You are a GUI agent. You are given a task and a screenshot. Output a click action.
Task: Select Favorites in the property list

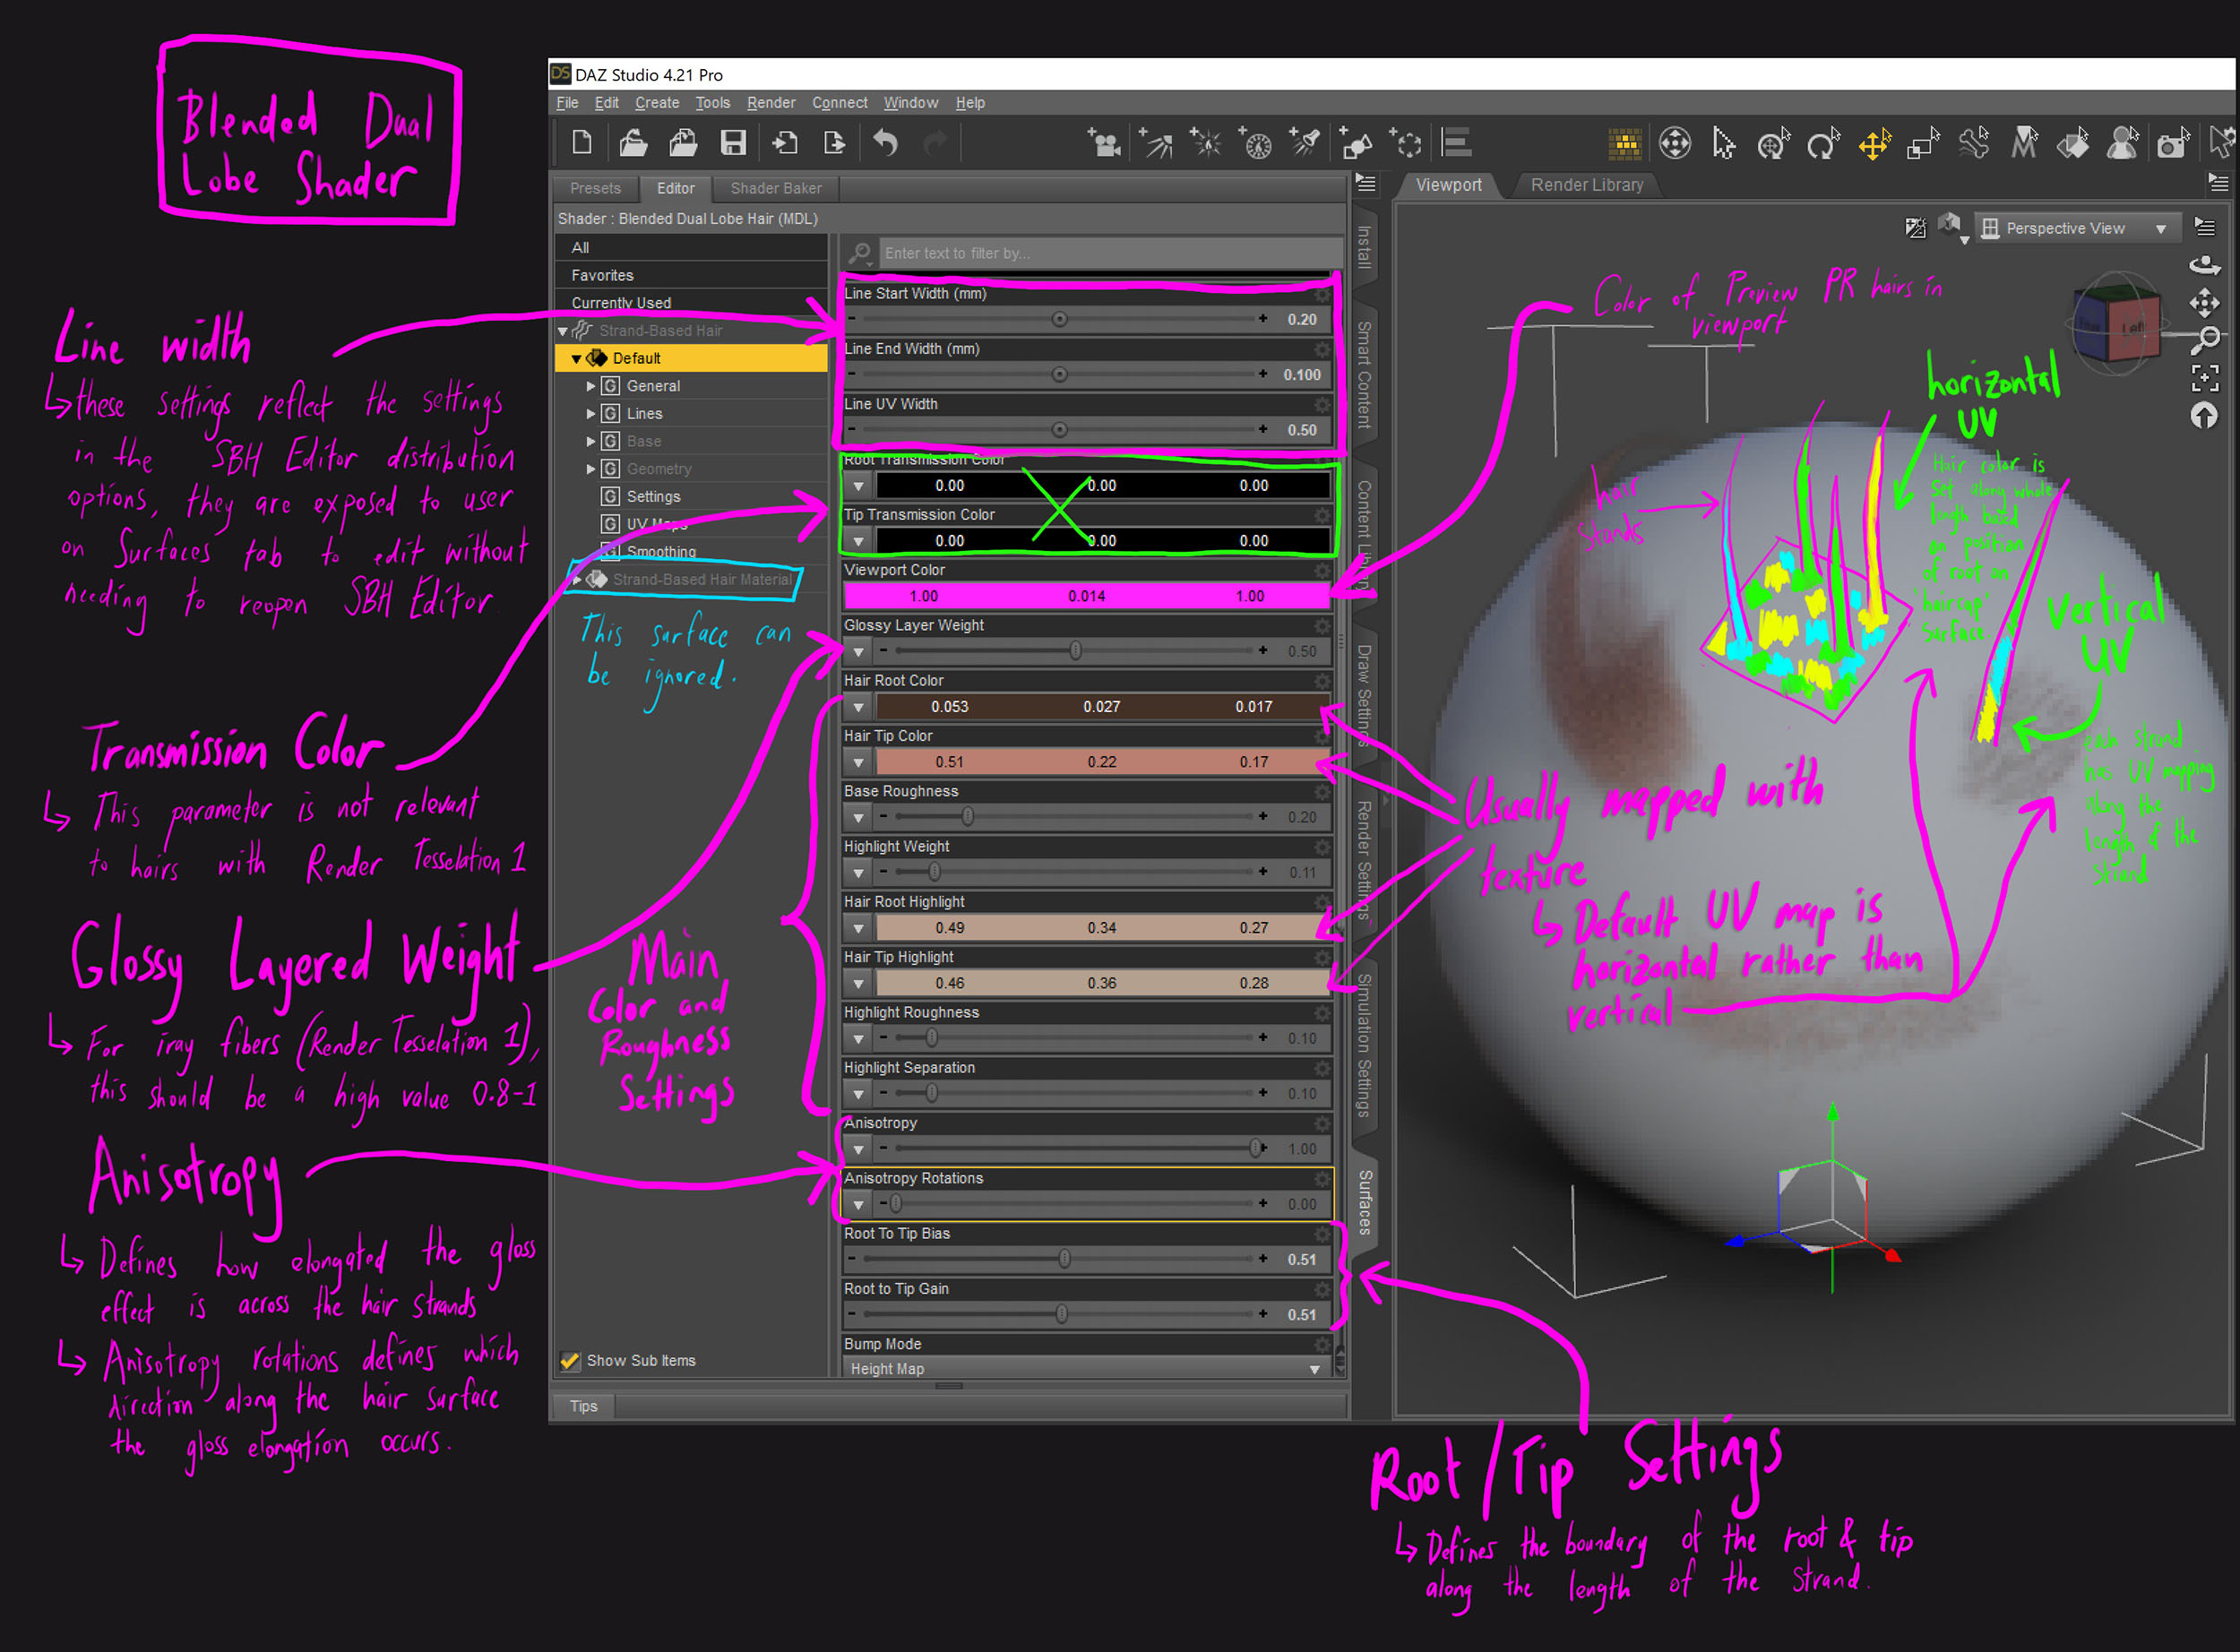point(602,275)
